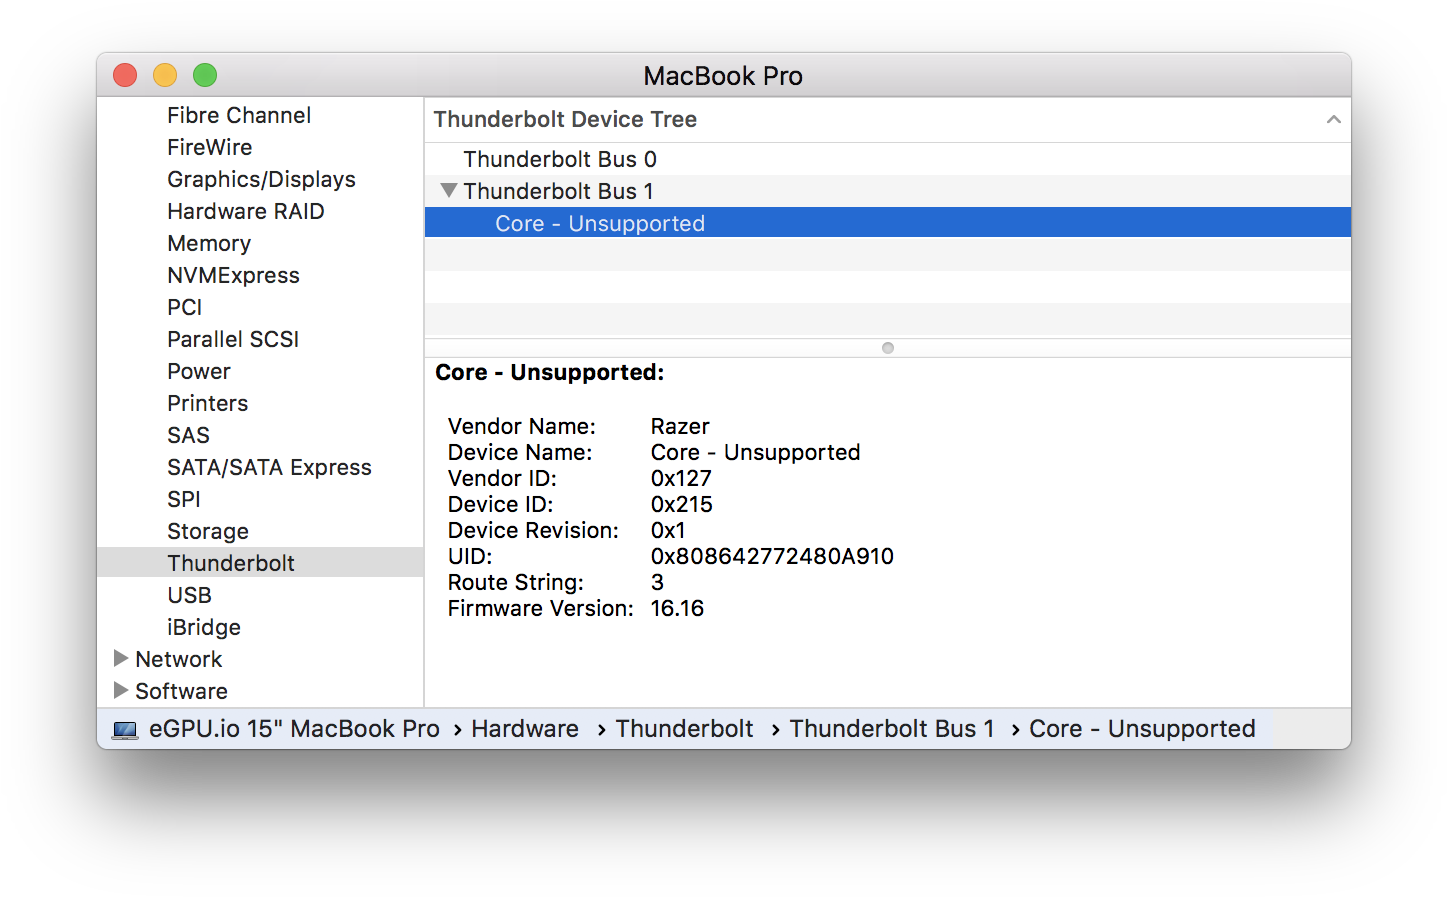Select Core - Unsupported in the device tree

pyautogui.click(x=599, y=222)
